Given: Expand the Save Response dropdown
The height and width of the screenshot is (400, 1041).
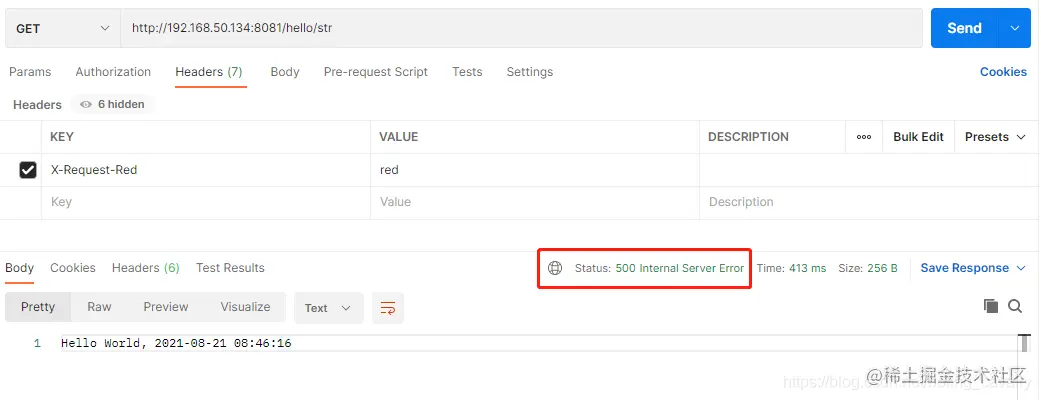Looking at the screenshot, I should 1021,268.
